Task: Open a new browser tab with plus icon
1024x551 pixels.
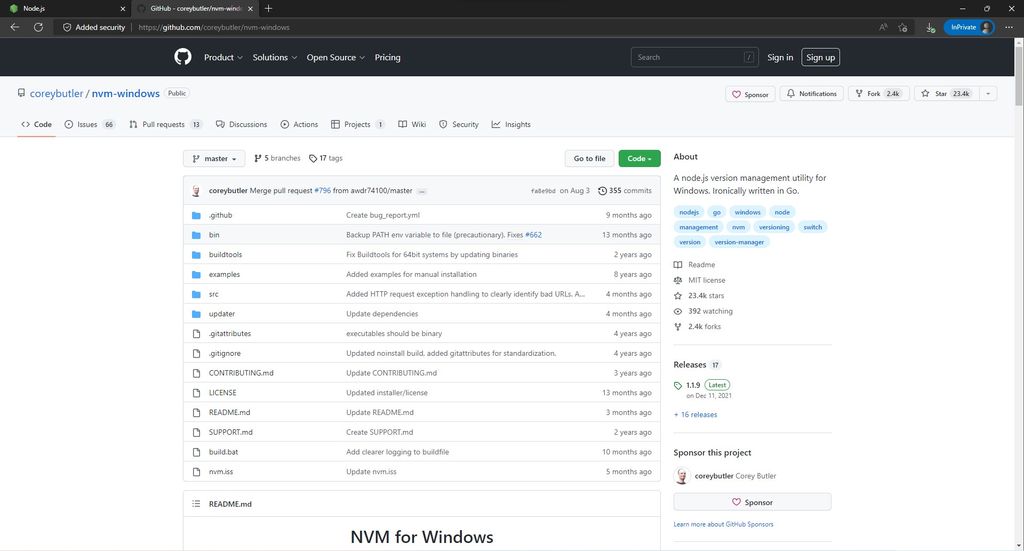Action: [x=268, y=8]
